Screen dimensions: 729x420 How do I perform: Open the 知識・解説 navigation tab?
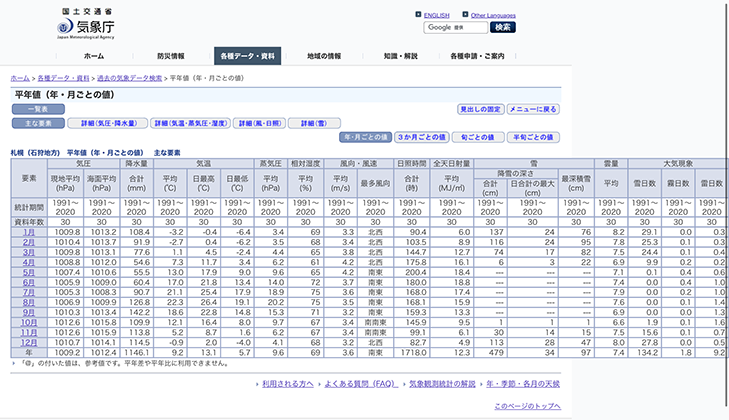click(401, 56)
